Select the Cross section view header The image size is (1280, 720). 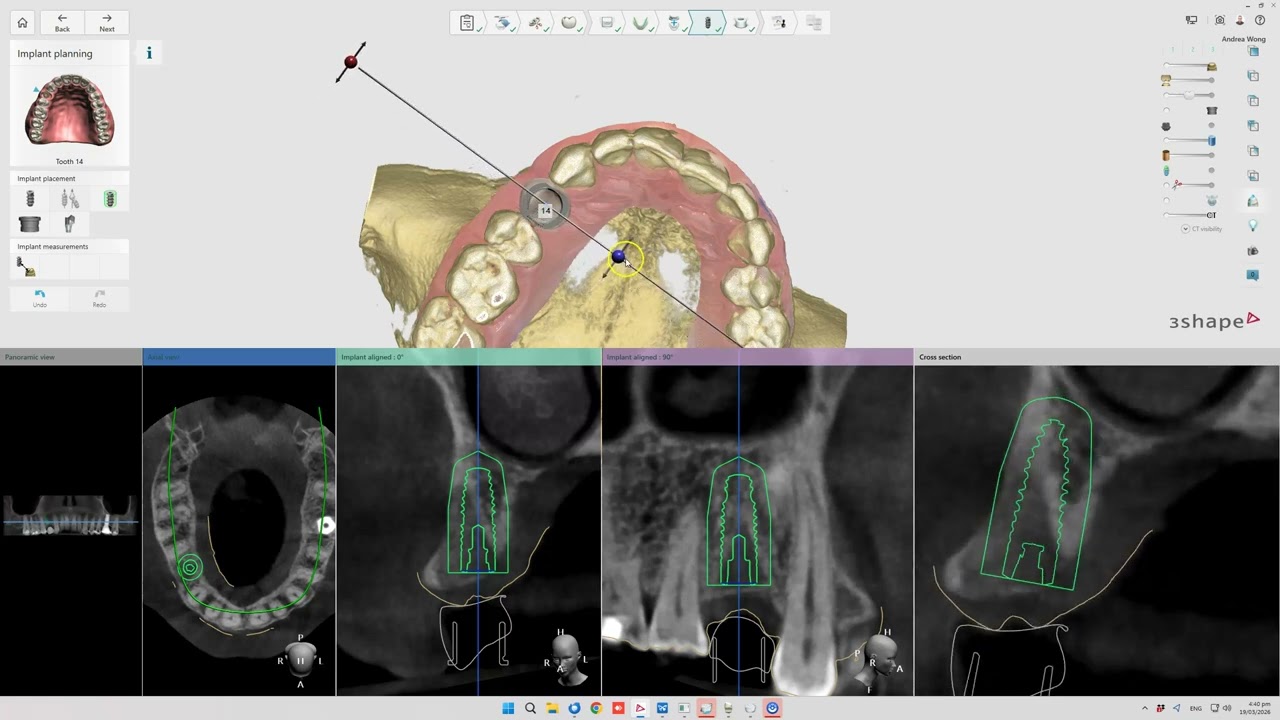[1097, 357]
